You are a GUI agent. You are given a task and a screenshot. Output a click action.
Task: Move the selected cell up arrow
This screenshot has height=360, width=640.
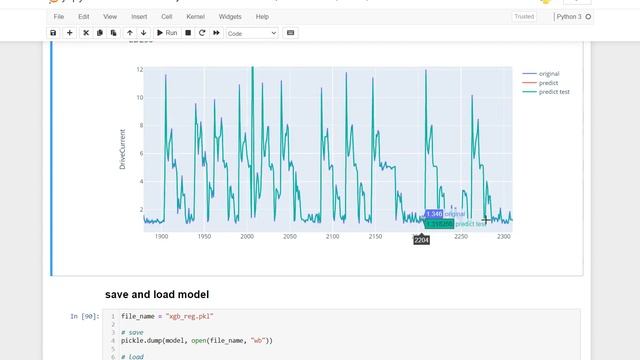coord(130,33)
